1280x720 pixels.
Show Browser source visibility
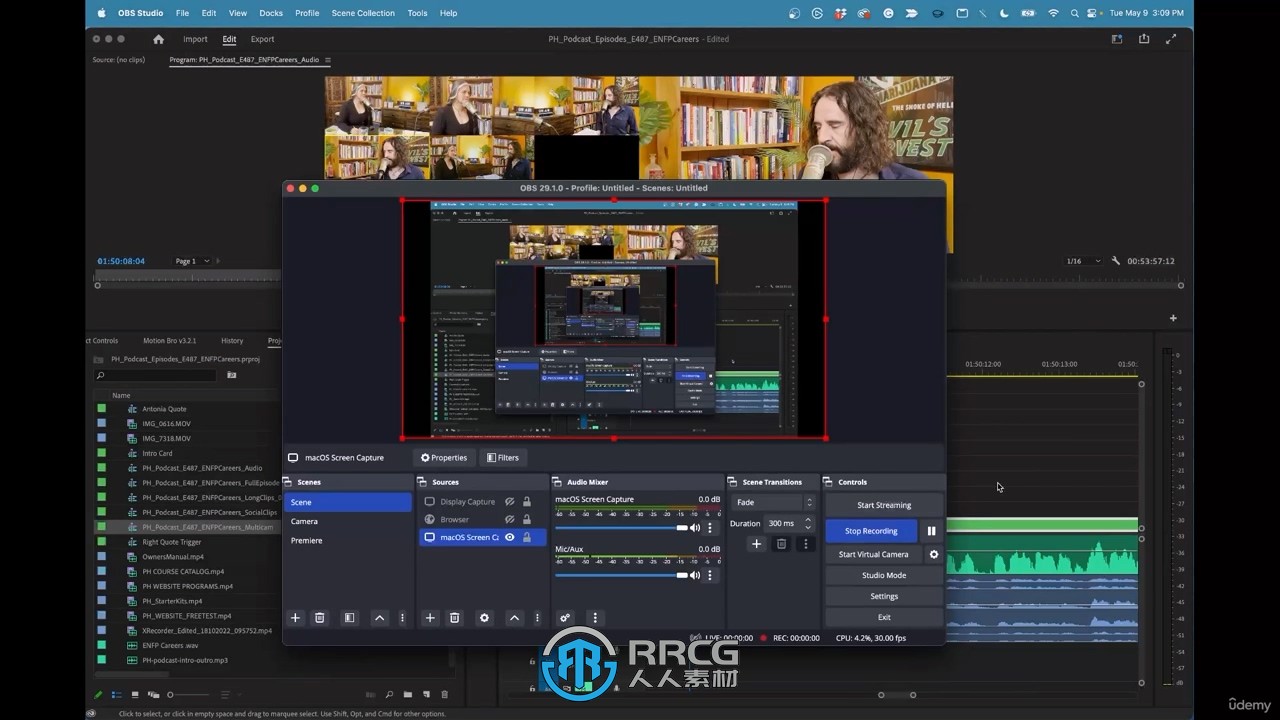(x=509, y=520)
